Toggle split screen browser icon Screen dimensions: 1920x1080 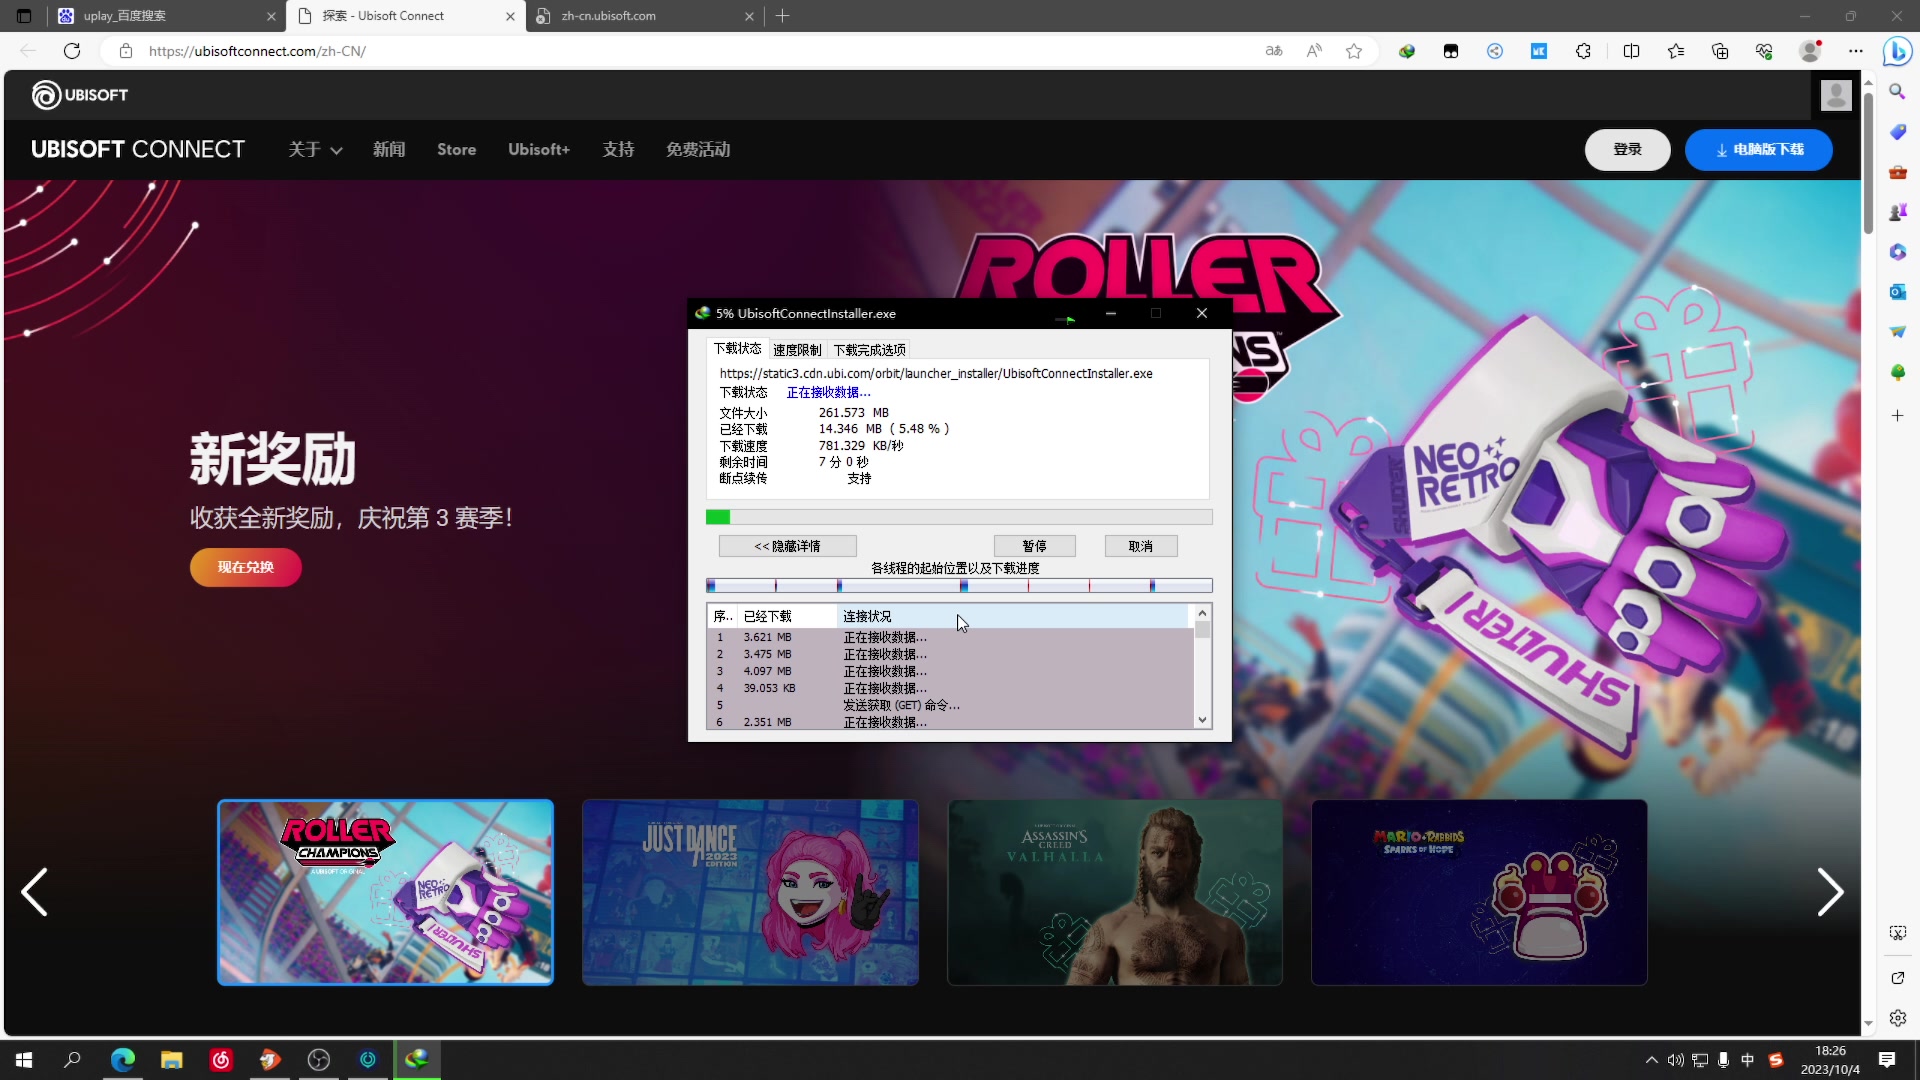pos(1631,51)
